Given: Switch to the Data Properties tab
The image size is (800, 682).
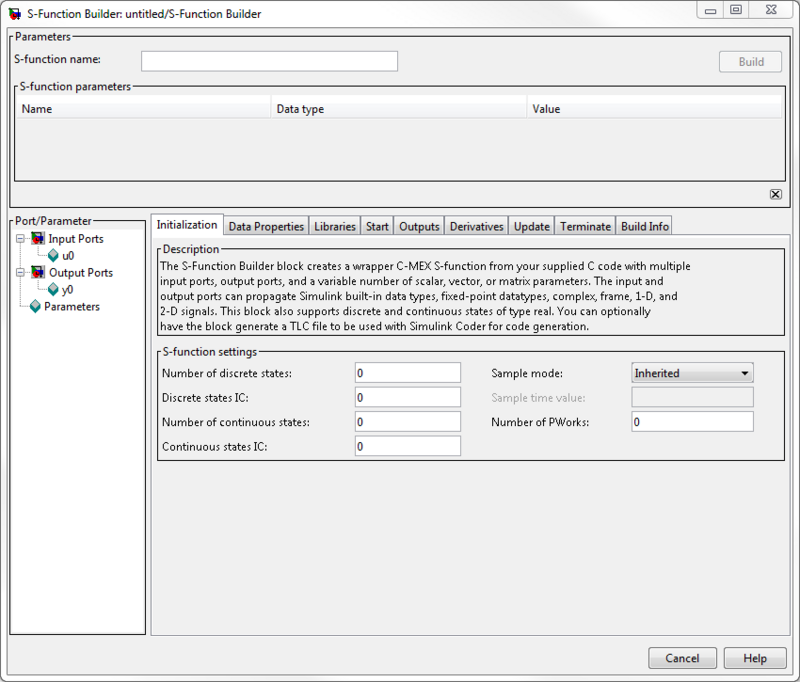Looking at the screenshot, I should [x=266, y=227].
